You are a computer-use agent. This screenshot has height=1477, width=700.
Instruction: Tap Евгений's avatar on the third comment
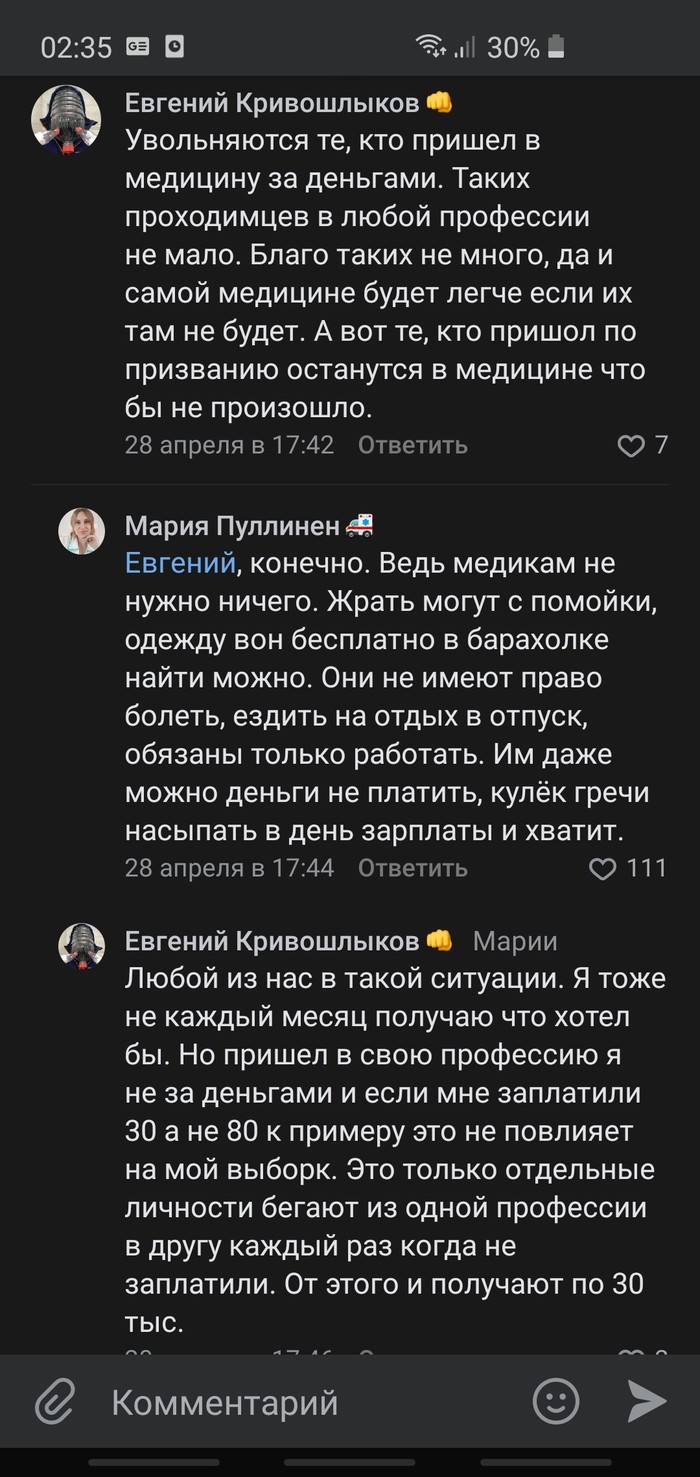pyautogui.click(x=82, y=946)
